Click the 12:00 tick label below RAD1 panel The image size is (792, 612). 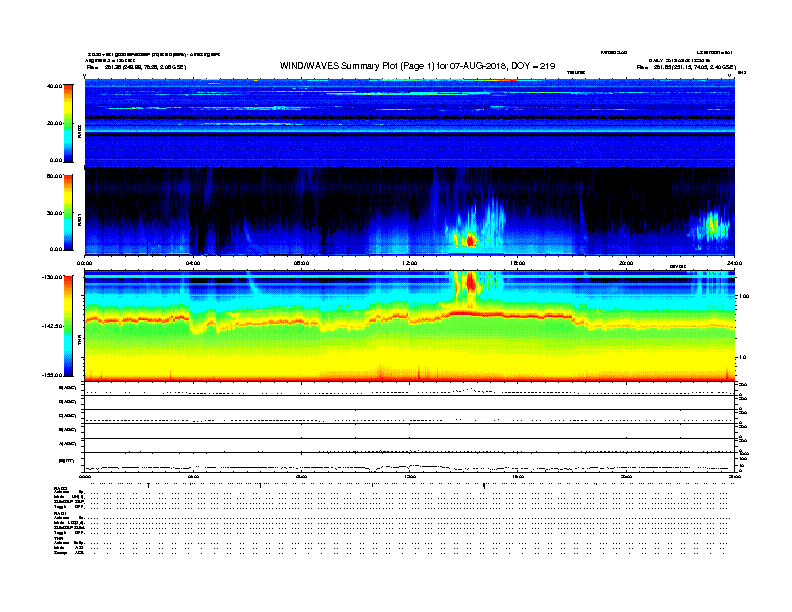pos(410,263)
